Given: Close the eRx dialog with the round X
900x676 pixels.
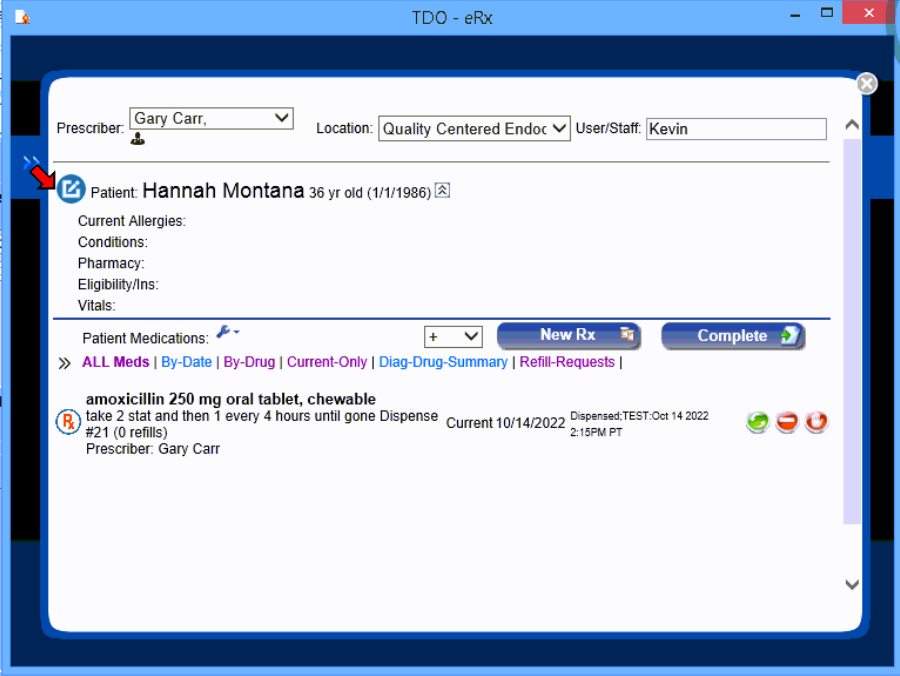Looking at the screenshot, I should coord(867,84).
